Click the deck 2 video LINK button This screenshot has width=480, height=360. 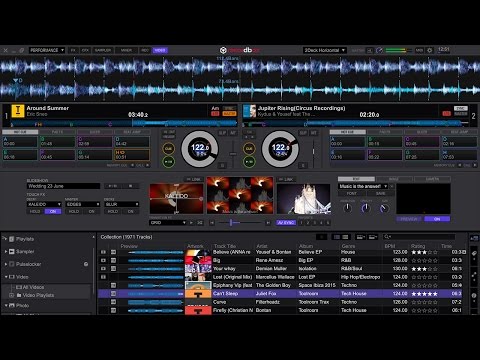286,179
